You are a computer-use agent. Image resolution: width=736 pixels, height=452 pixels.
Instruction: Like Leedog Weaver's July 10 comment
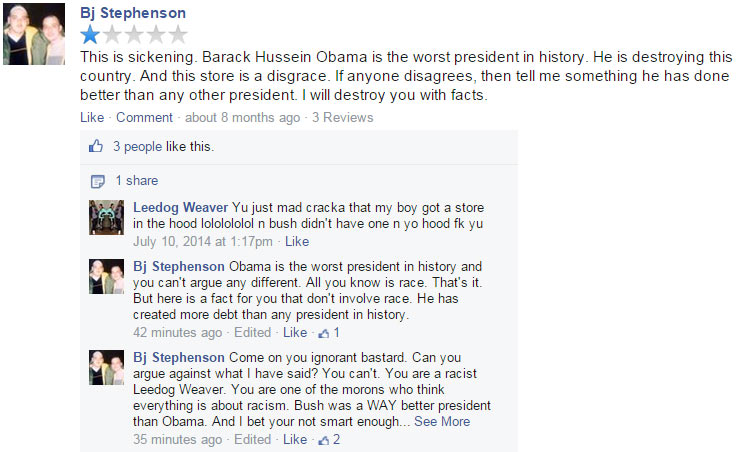click(x=297, y=241)
